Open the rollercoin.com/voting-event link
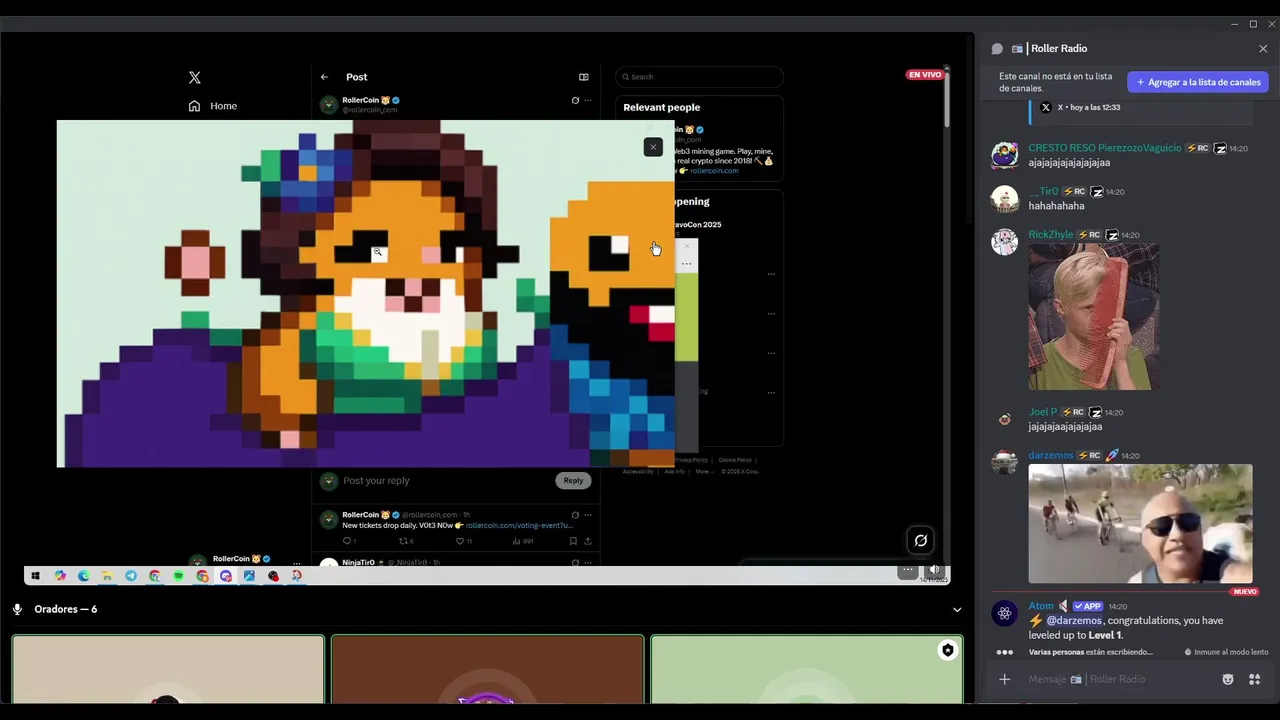This screenshot has width=1280, height=720. coord(519,525)
